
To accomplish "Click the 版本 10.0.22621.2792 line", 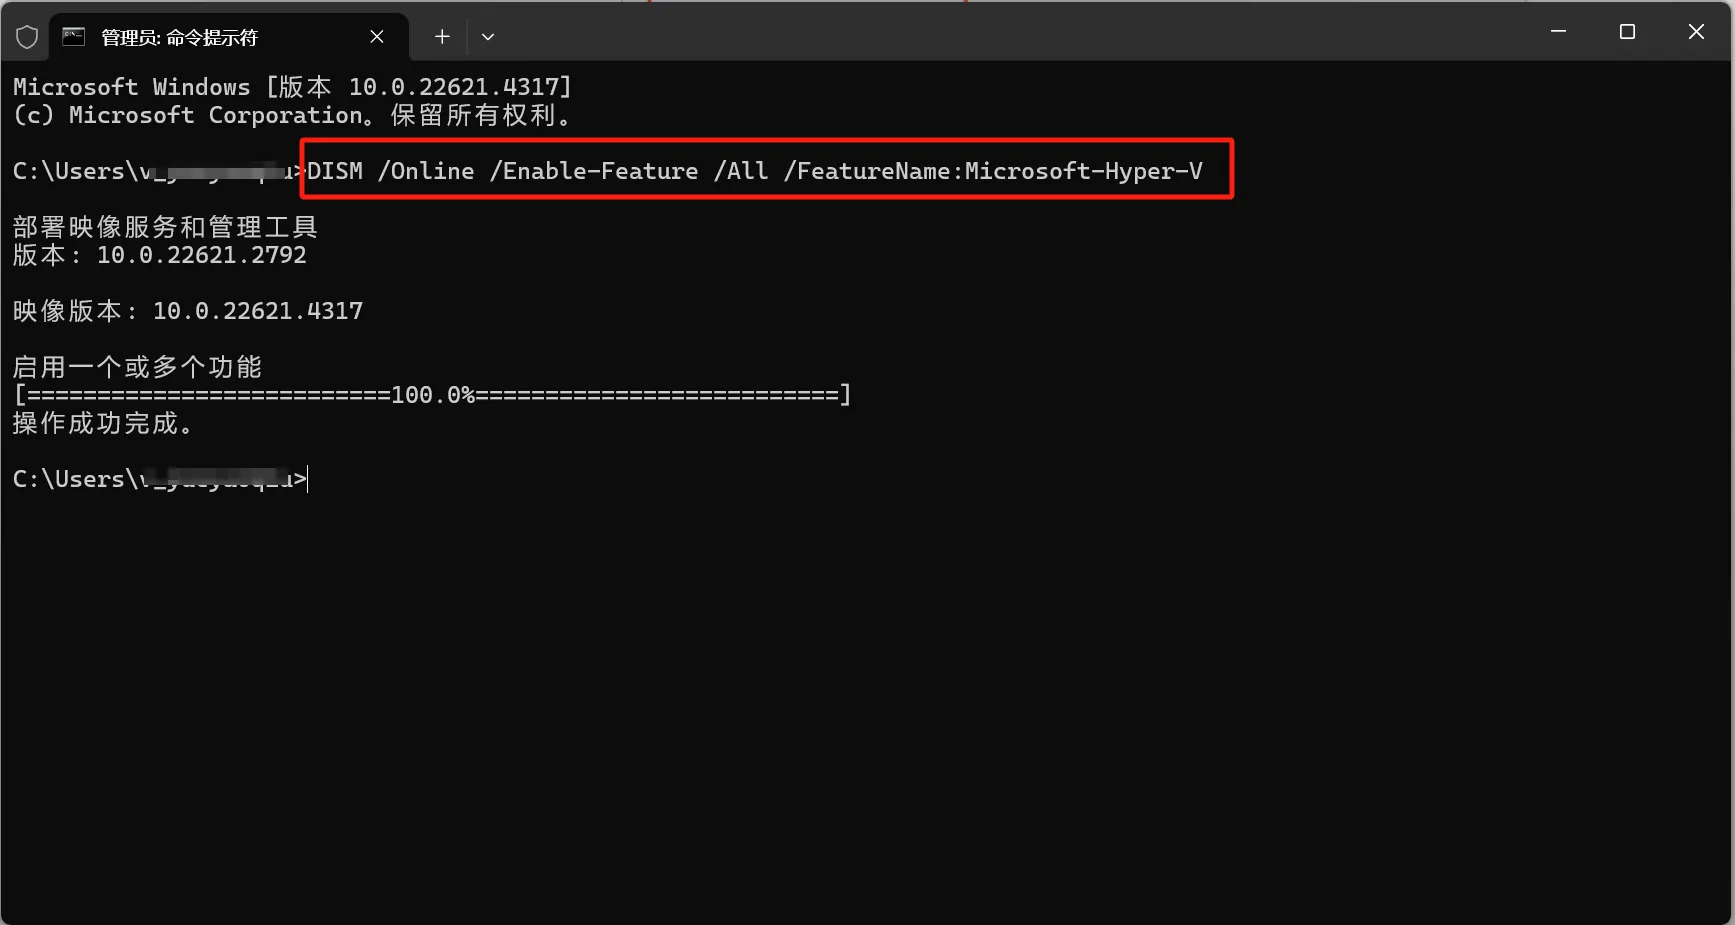I will click(160, 255).
